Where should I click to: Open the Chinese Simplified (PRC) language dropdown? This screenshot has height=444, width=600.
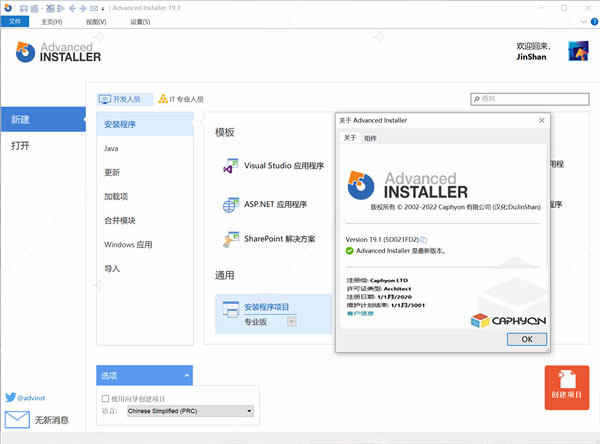coord(190,411)
